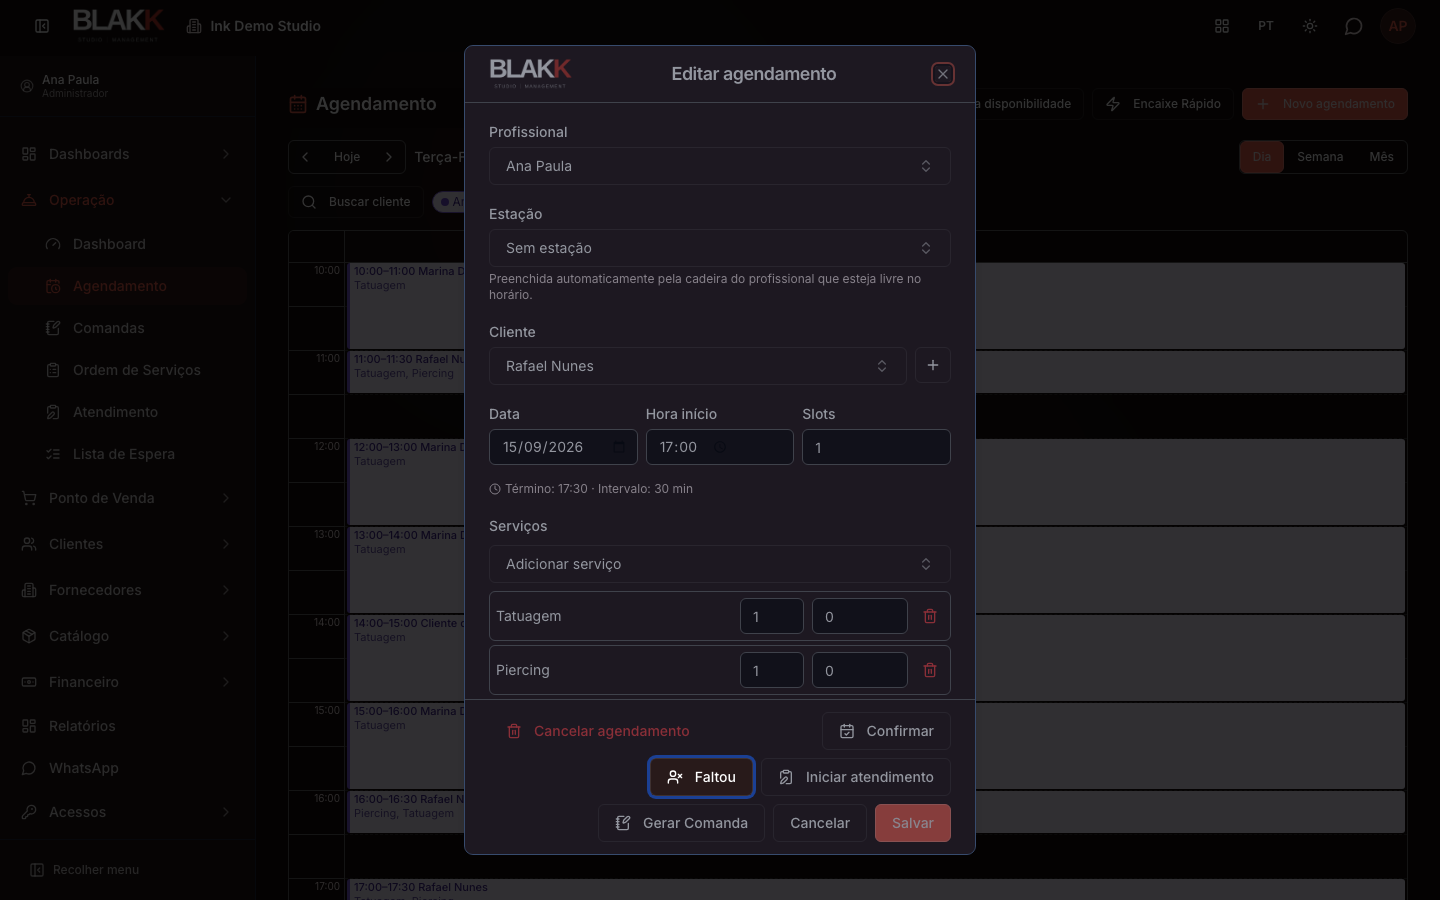Toggle light/dark theme sun icon
Viewport: 1440px width, 900px height.
point(1310,26)
